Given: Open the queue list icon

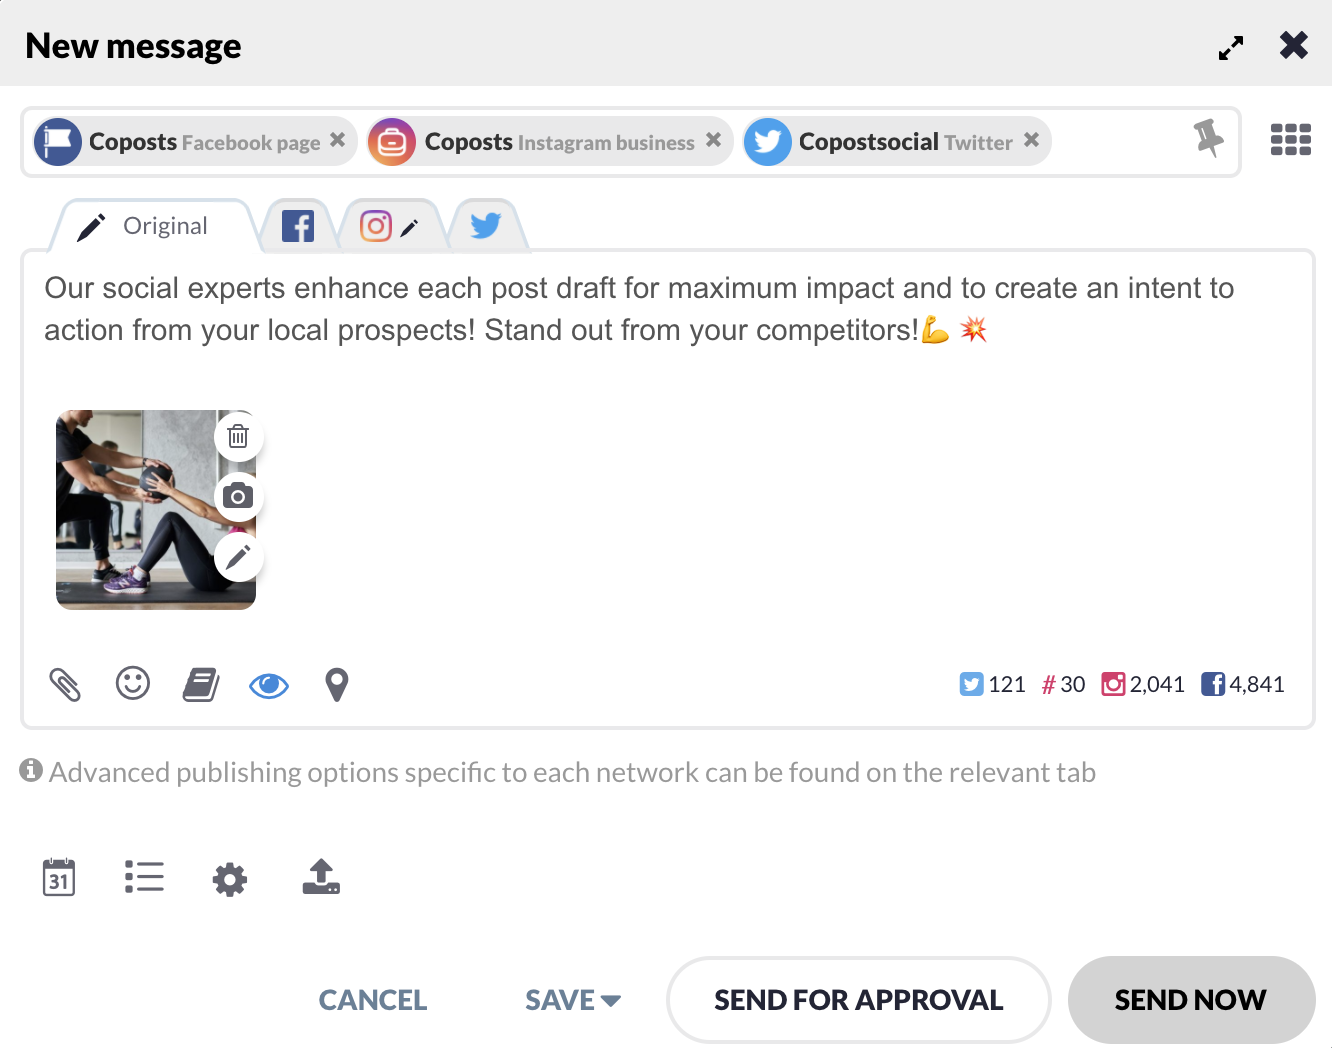Looking at the screenshot, I should 144,877.
